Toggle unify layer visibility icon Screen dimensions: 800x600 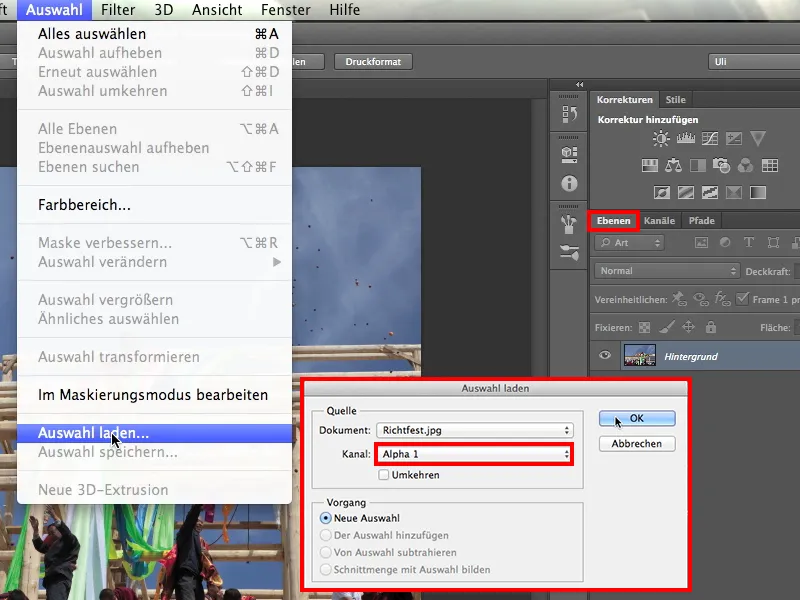tap(701, 299)
